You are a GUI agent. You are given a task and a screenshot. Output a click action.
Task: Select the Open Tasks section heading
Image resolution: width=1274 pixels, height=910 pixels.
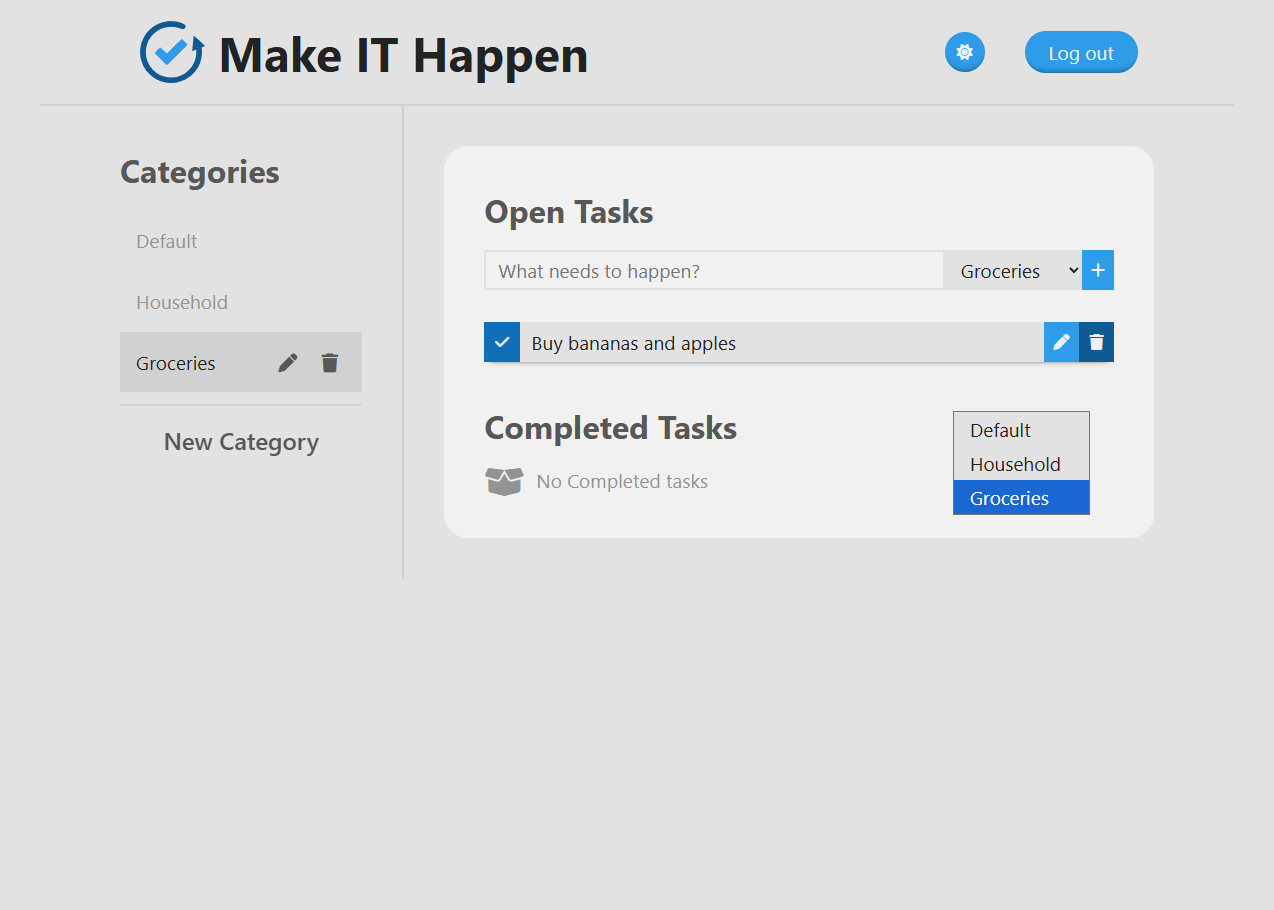[x=568, y=211]
